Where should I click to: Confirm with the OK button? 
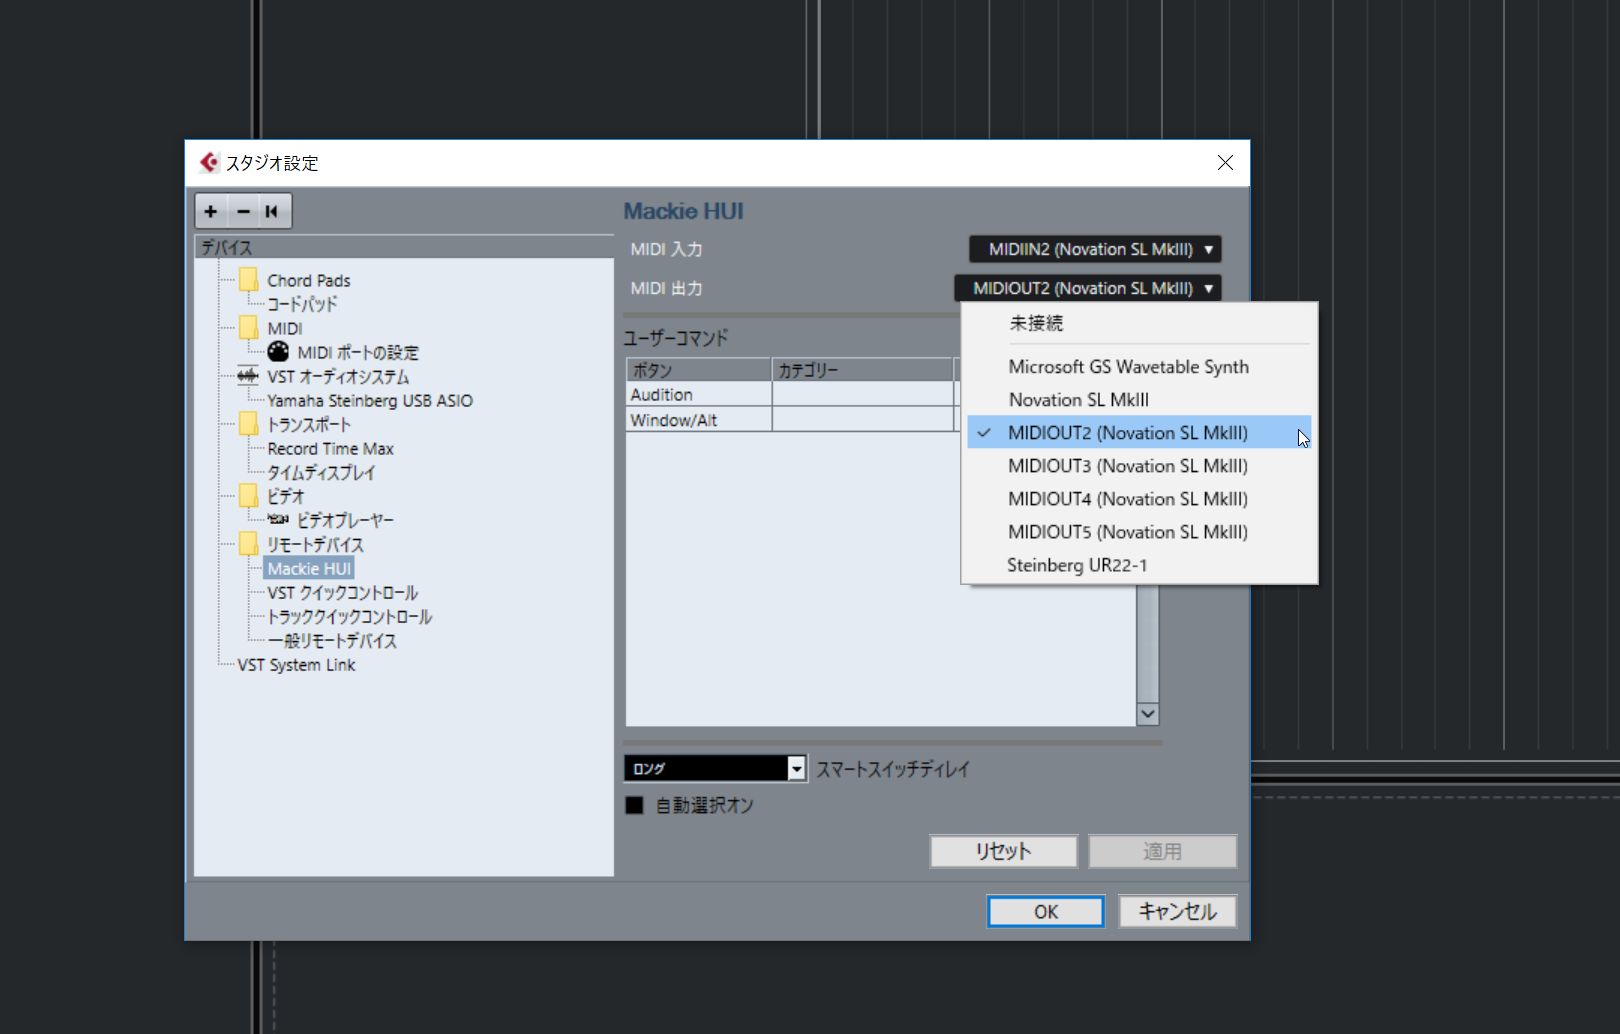point(1046,911)
